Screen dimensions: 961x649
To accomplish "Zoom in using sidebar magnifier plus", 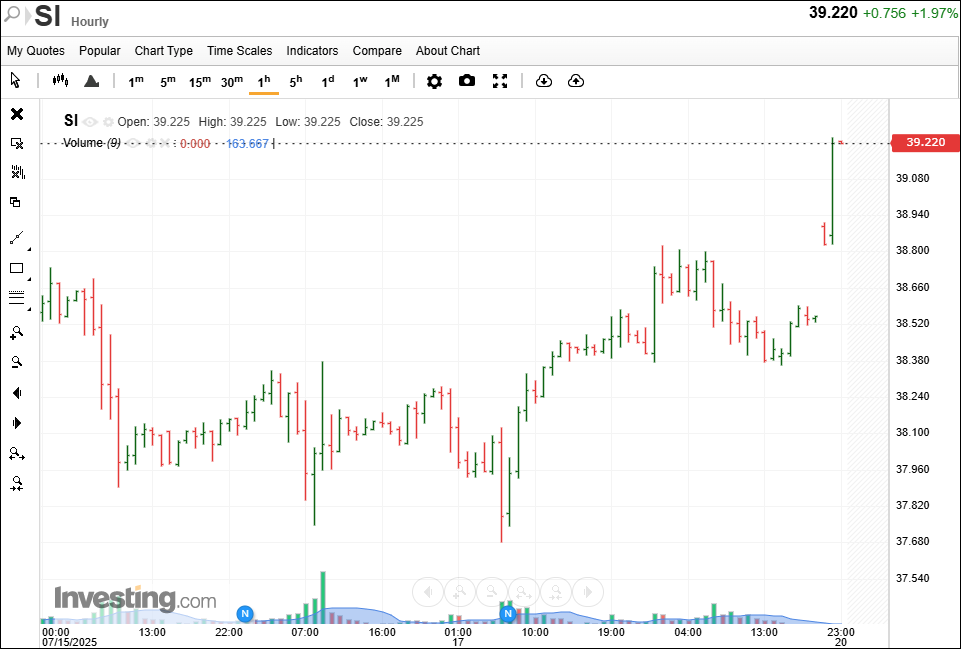I will coord(17,333).
